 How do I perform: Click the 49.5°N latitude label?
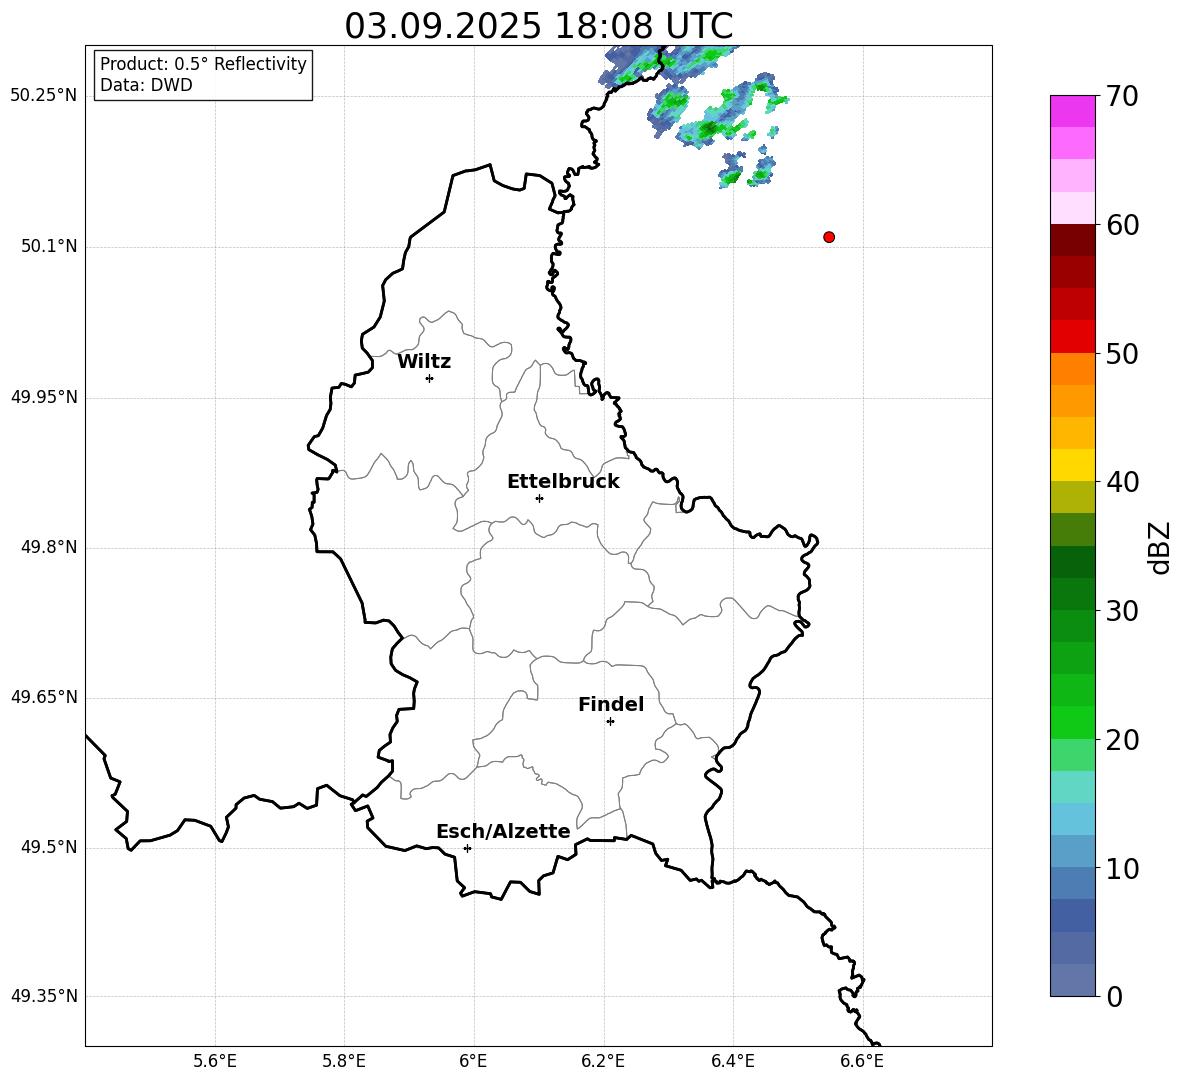click(49, 847)
